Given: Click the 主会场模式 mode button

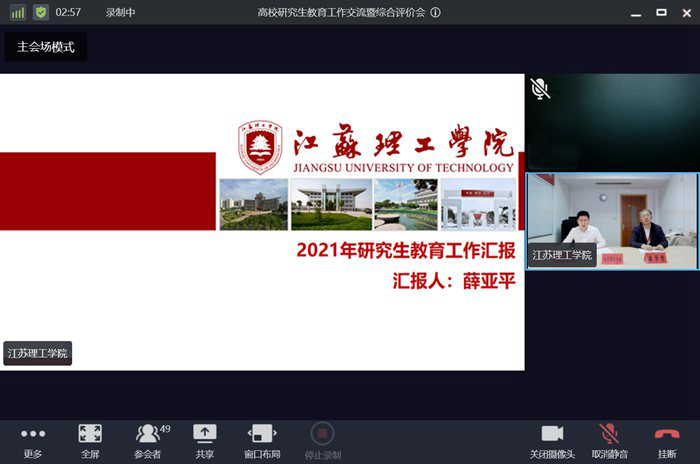Looking at the screenshot, I should click(x=46, y=46).
